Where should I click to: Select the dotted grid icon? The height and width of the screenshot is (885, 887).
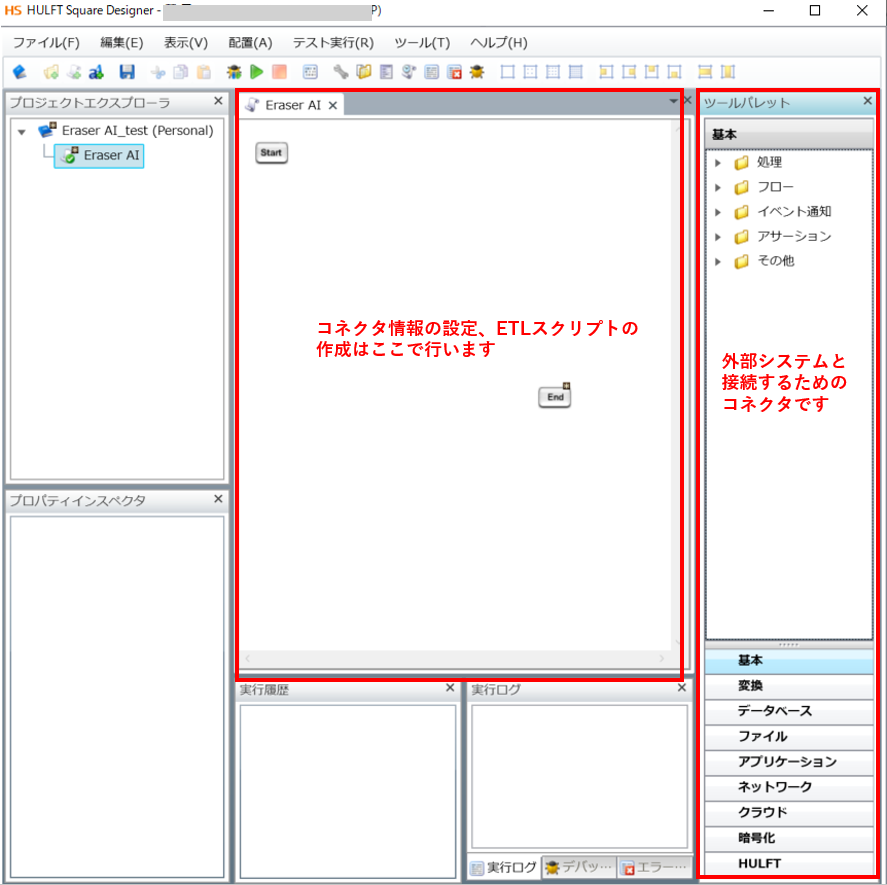coord(531,72)
